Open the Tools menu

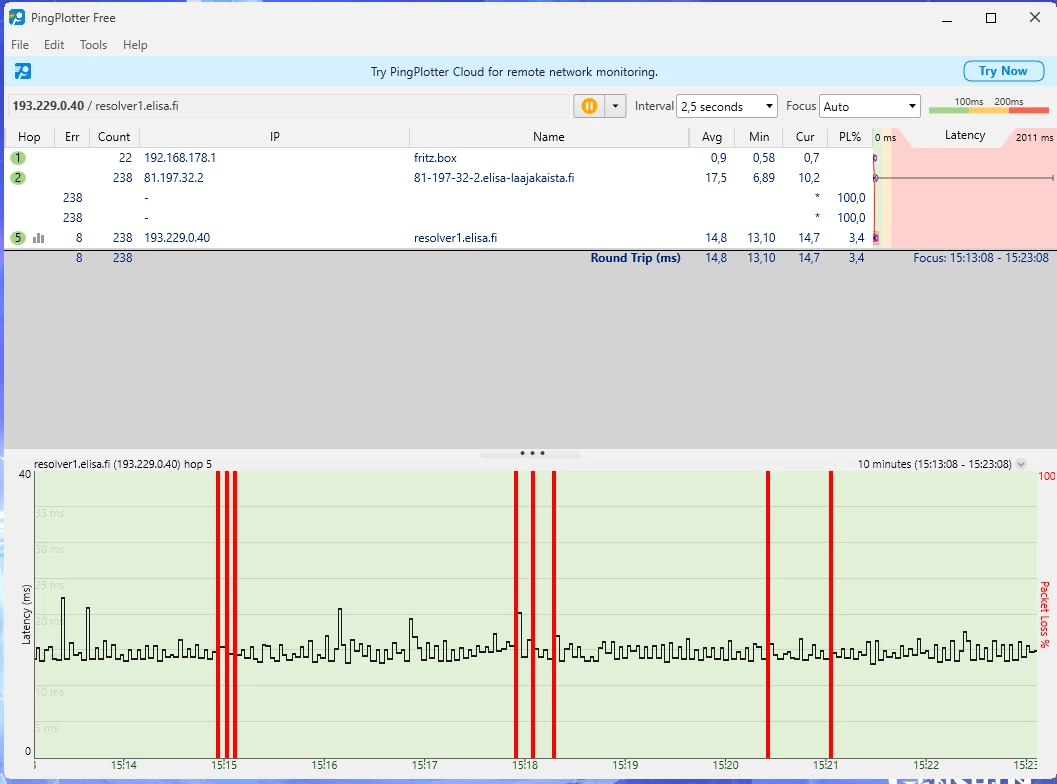[x=93, y=45]
